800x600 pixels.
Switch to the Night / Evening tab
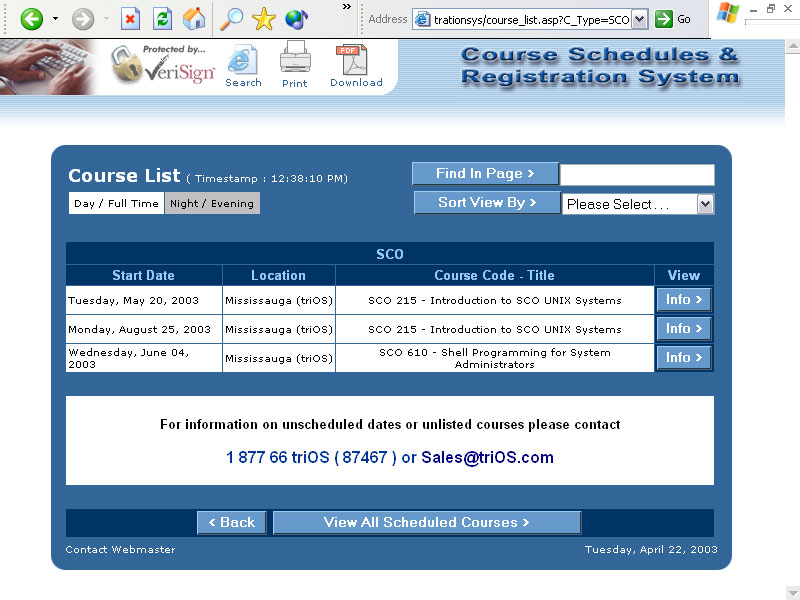click(211, 203)
